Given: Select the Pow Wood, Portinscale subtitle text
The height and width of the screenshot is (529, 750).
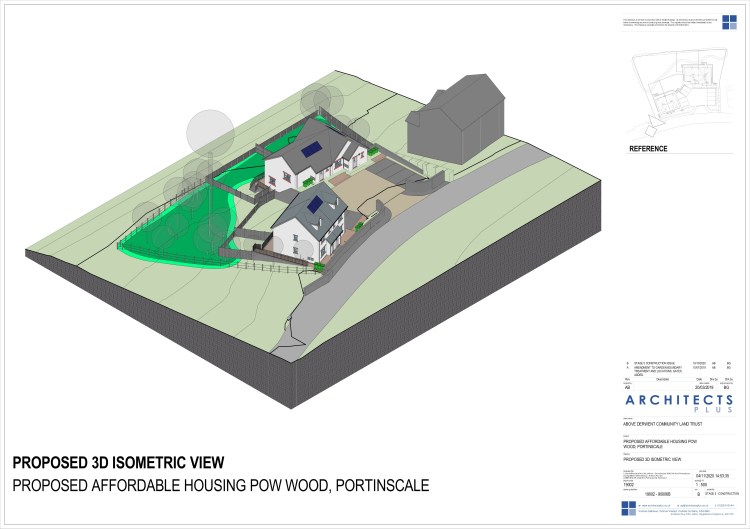Looking at the screenshot, I should coord(221,485).
